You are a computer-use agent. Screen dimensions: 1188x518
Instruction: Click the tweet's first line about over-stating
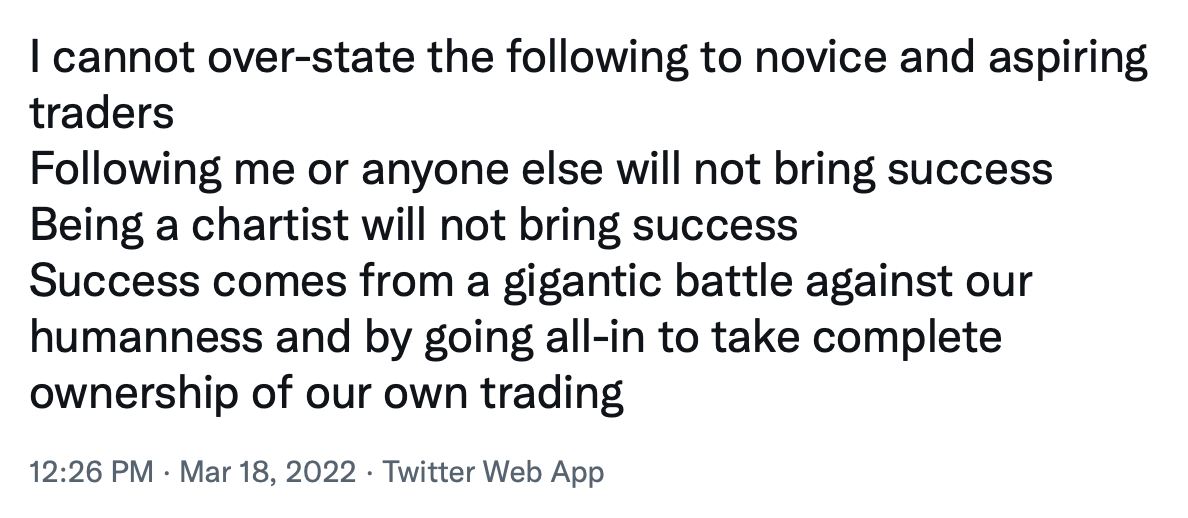589,58
